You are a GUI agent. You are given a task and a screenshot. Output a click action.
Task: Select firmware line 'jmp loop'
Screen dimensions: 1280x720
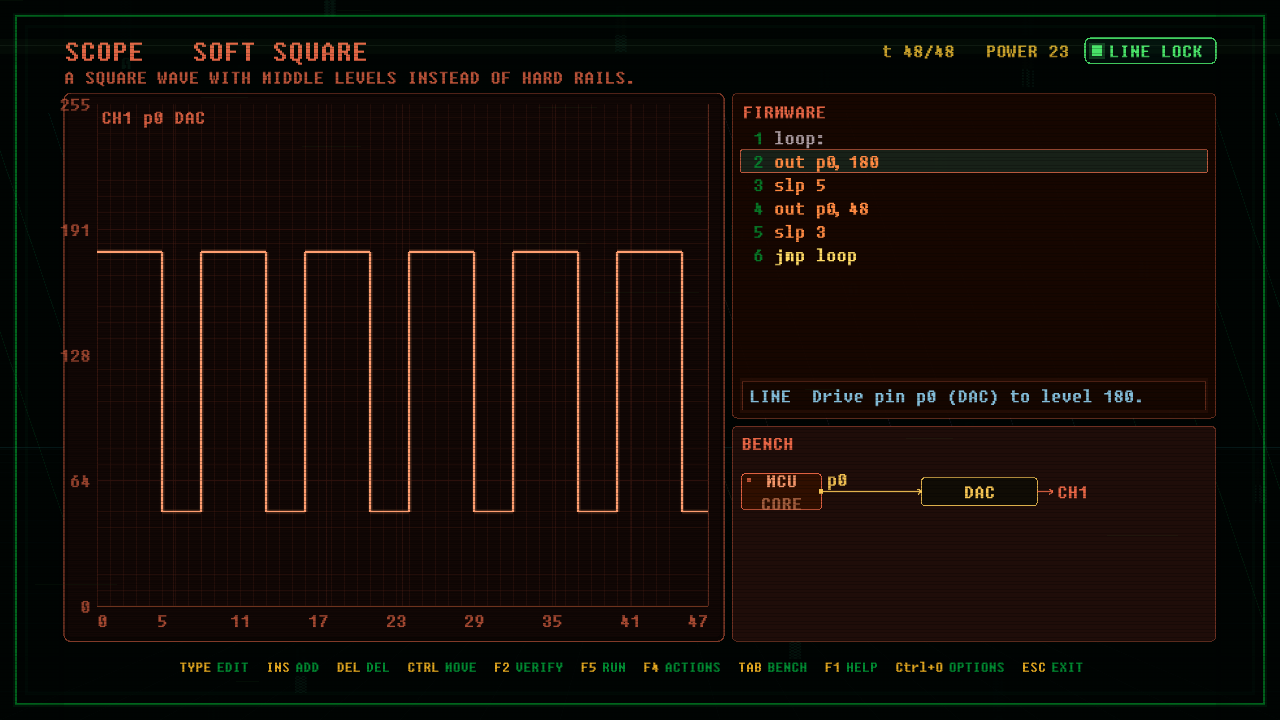[973, 256]
